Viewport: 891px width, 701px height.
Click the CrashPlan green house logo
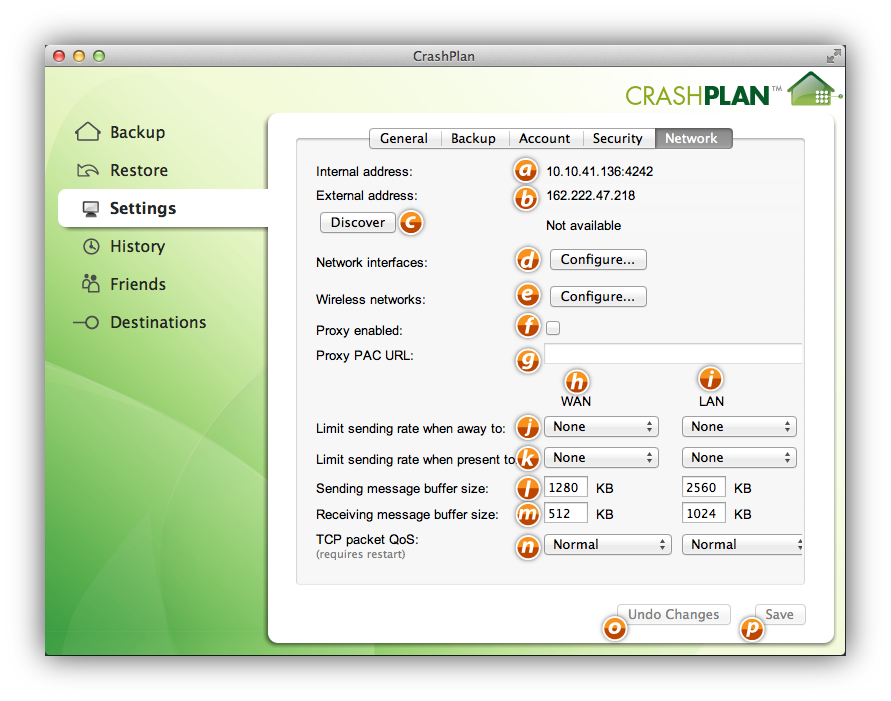tap(813, 90)
